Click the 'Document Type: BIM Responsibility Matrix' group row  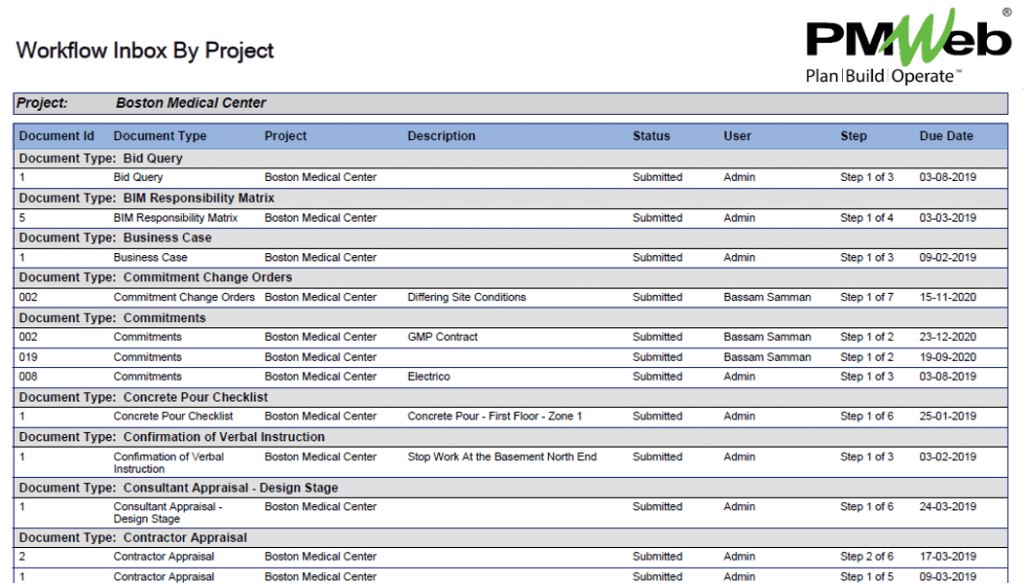(510, 198)
